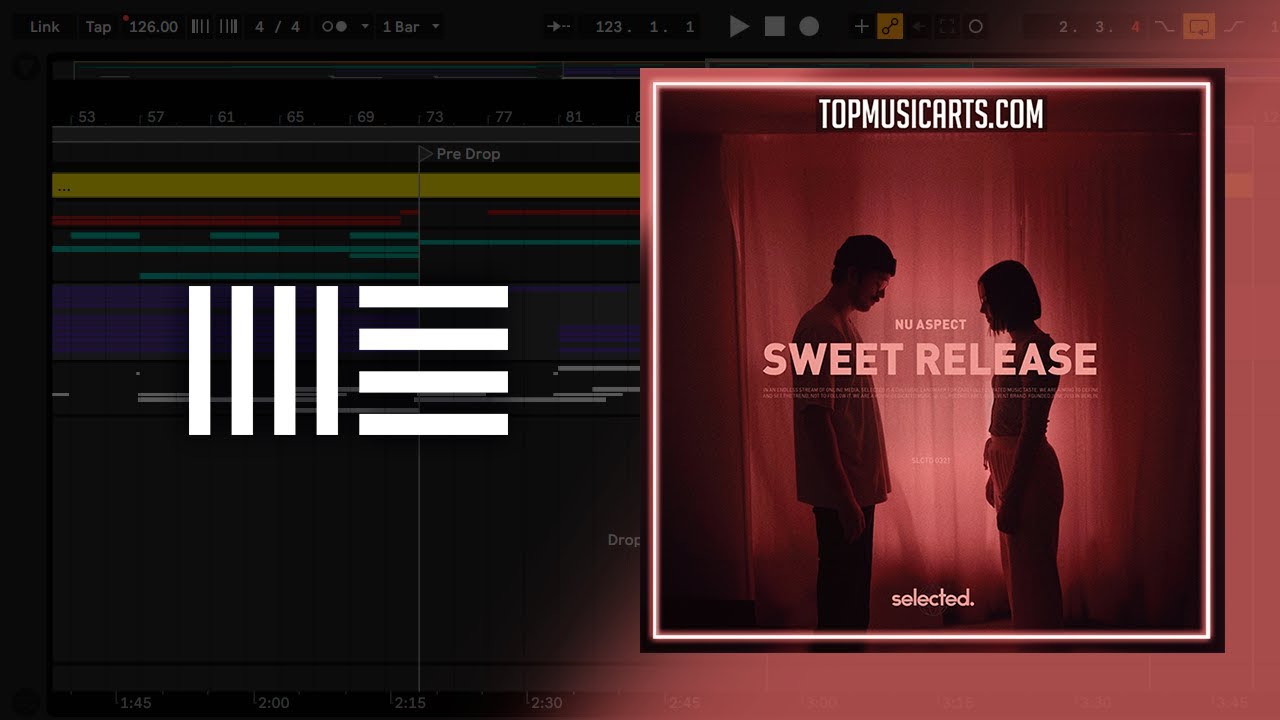This screenshot has width=1280, height=720.
Task: Jump to the Pre Drop locator
Action: 460,154
